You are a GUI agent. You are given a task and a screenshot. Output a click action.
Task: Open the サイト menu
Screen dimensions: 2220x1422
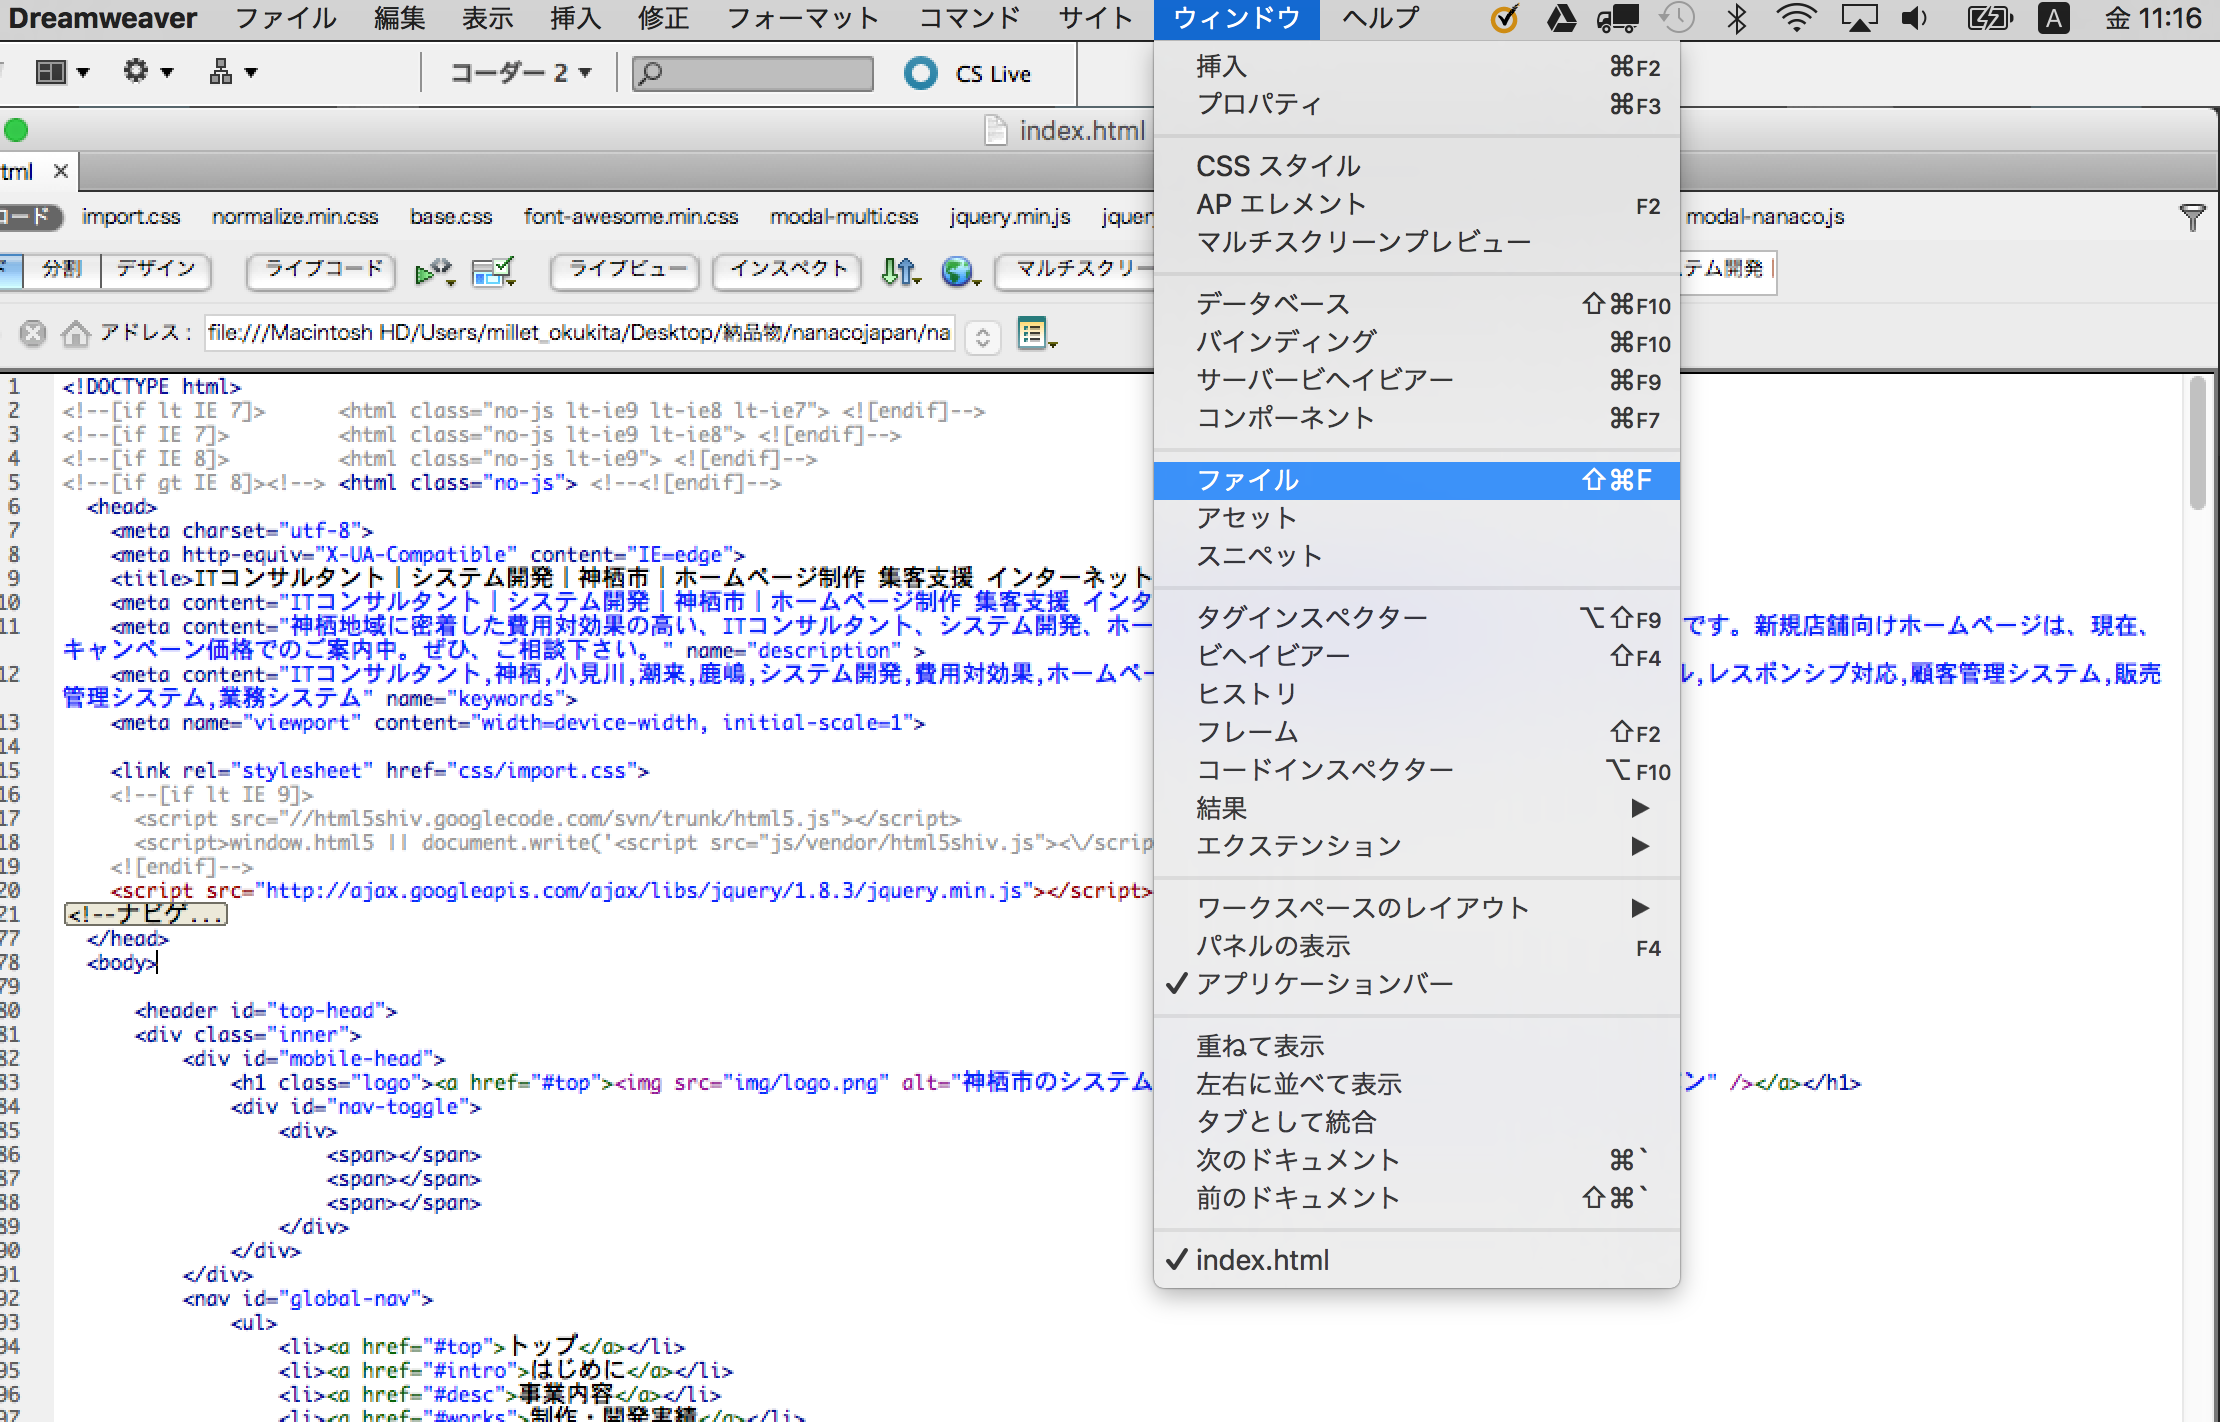pos(1095,18)
